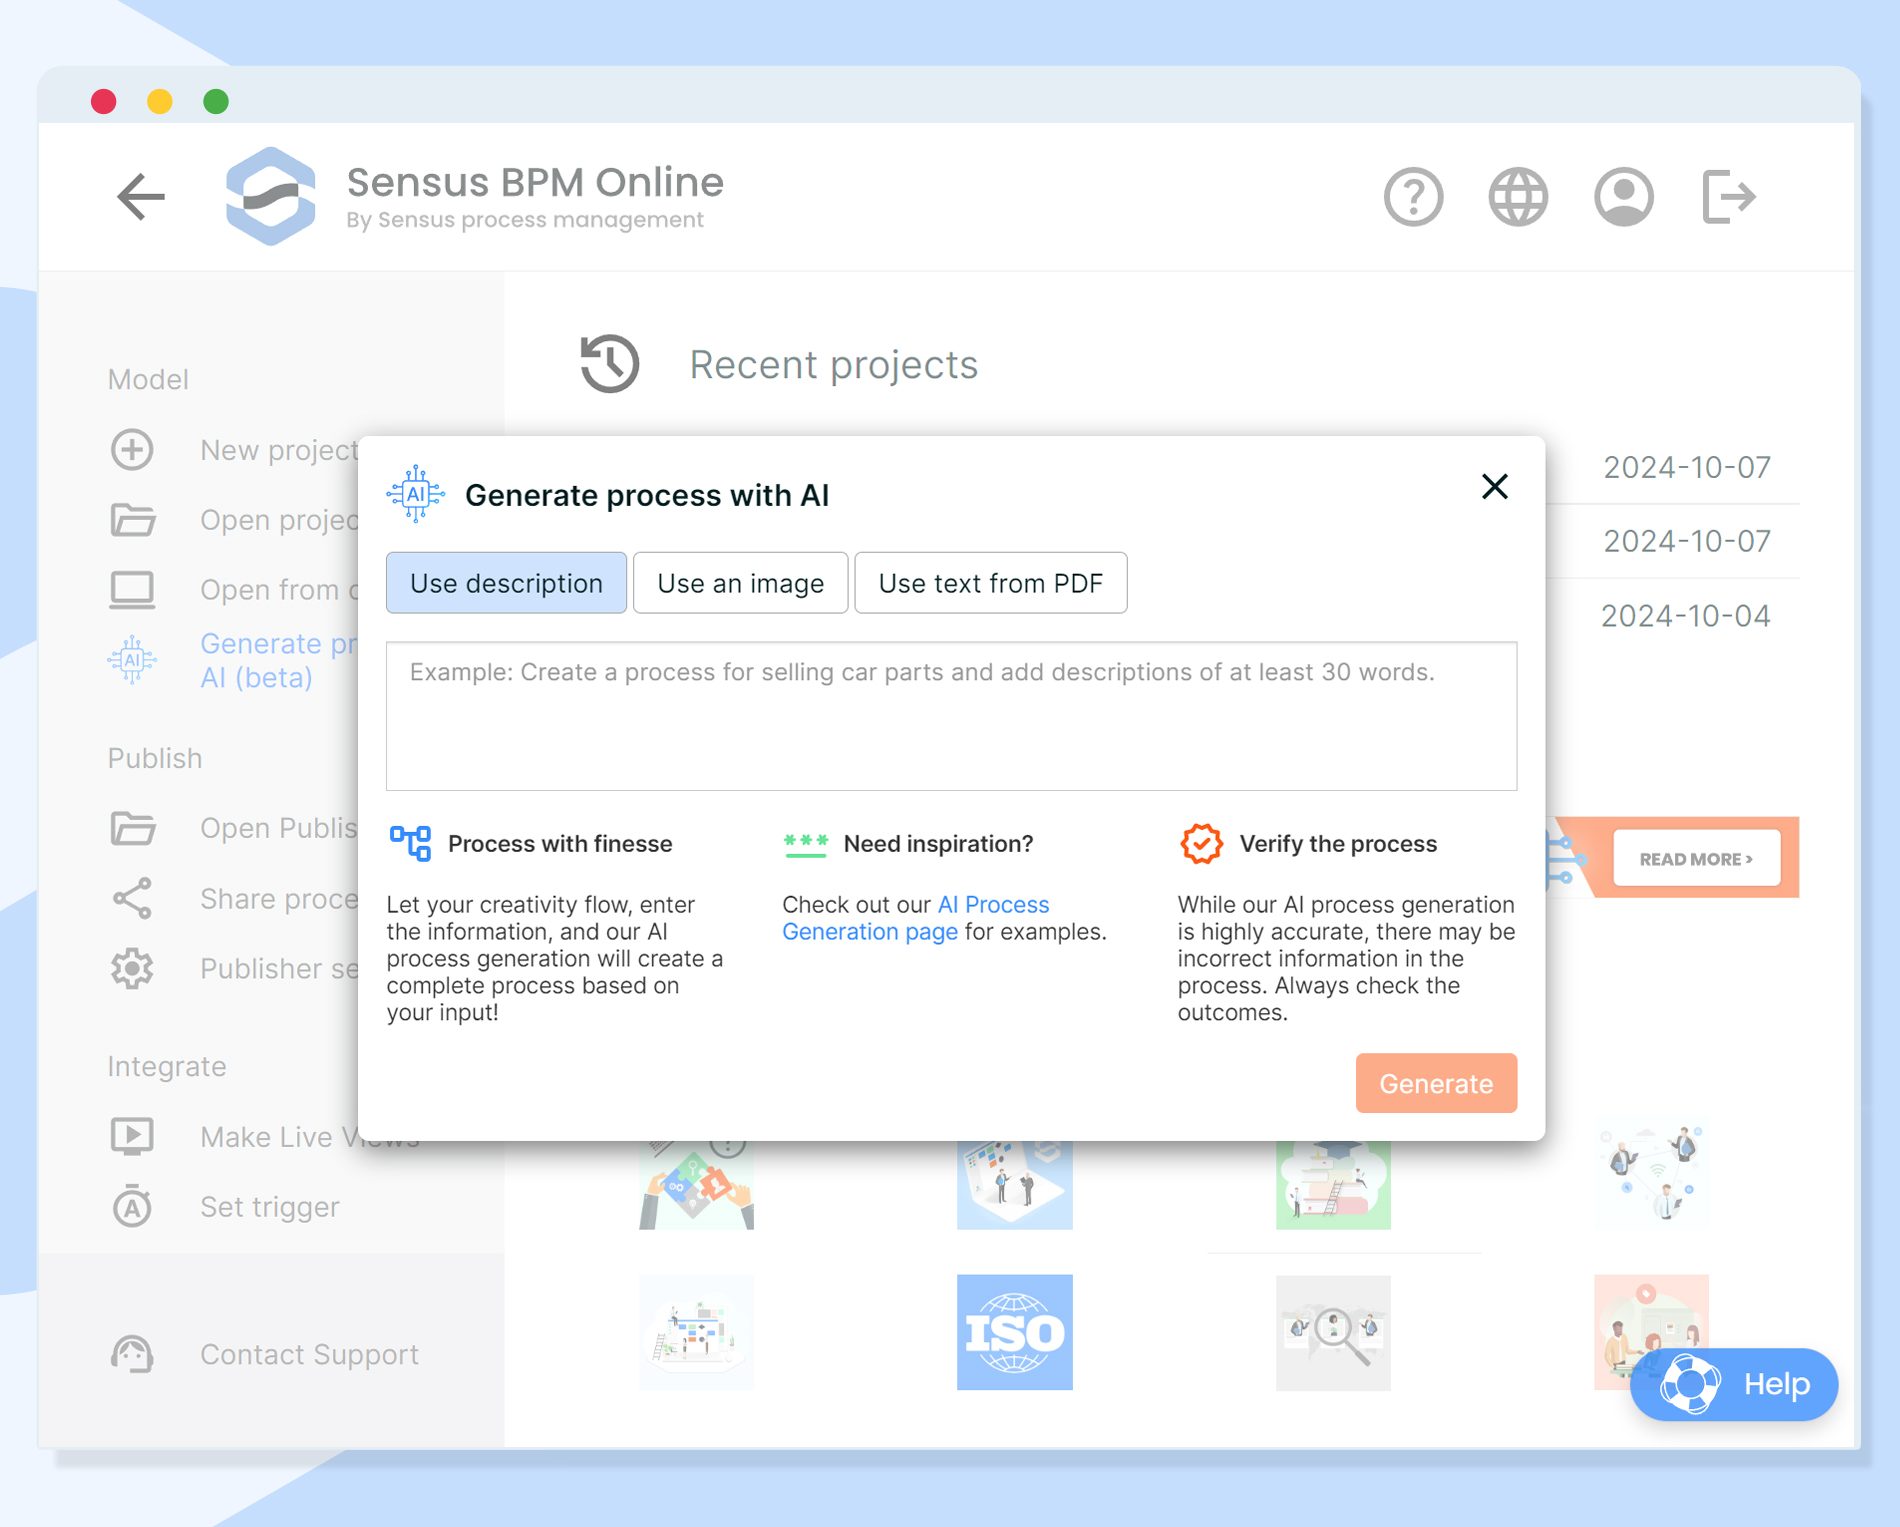Click the New project plus icon

pyautogui.click(x=131, y=450)
